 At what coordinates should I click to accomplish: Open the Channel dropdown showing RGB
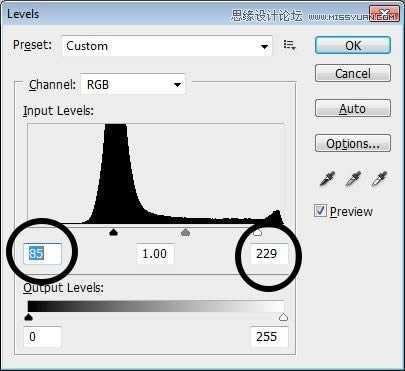pyautogui.click(x=133, y=84)
